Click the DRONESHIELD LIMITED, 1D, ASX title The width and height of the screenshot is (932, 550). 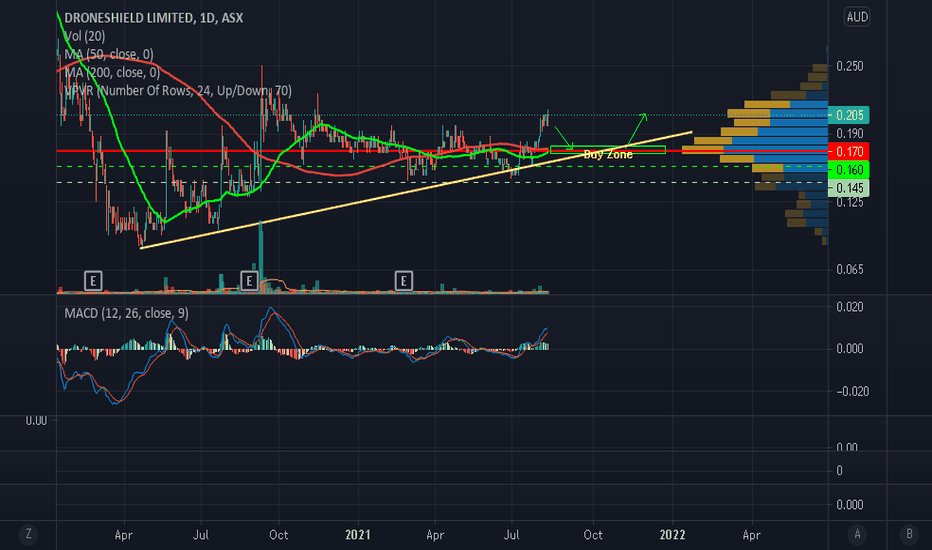[x=153, y=18]
